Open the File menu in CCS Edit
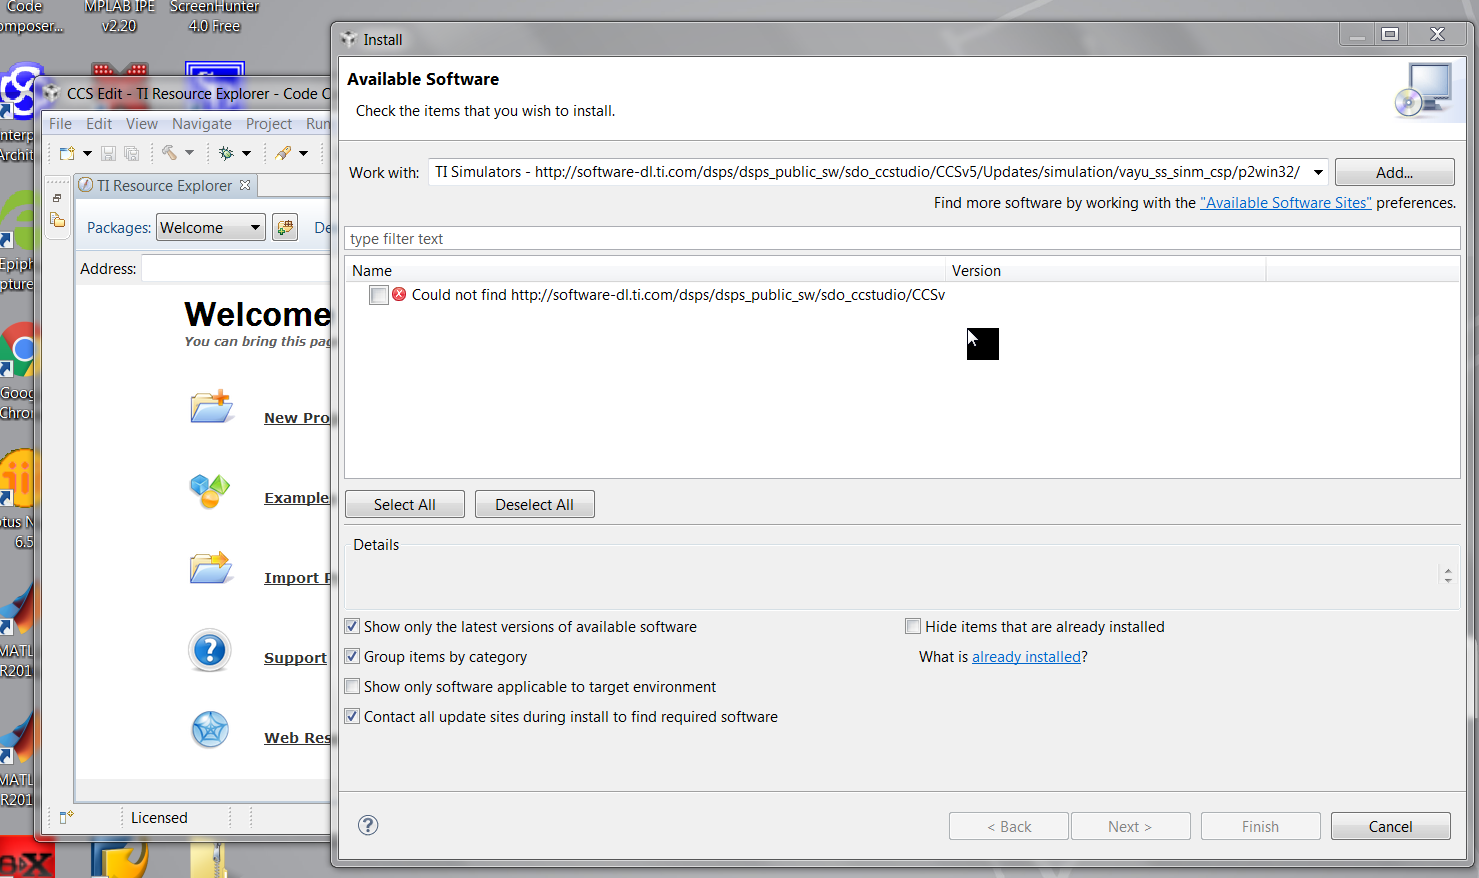Viewport: 1479px width, 878px height. coord(61,124)
